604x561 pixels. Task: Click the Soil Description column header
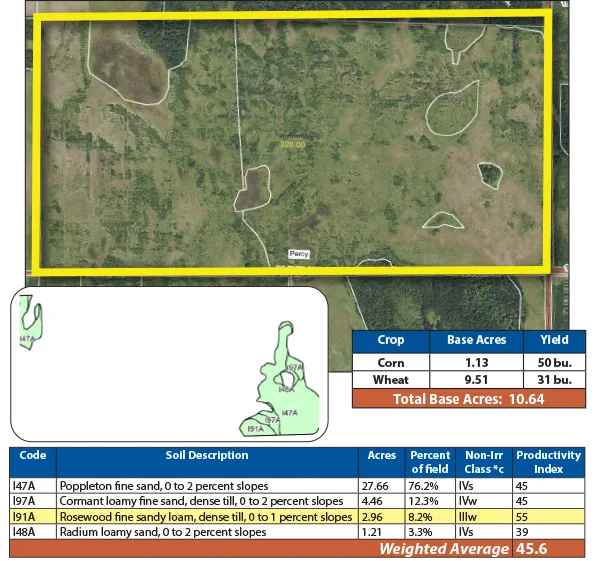point(207,456)
